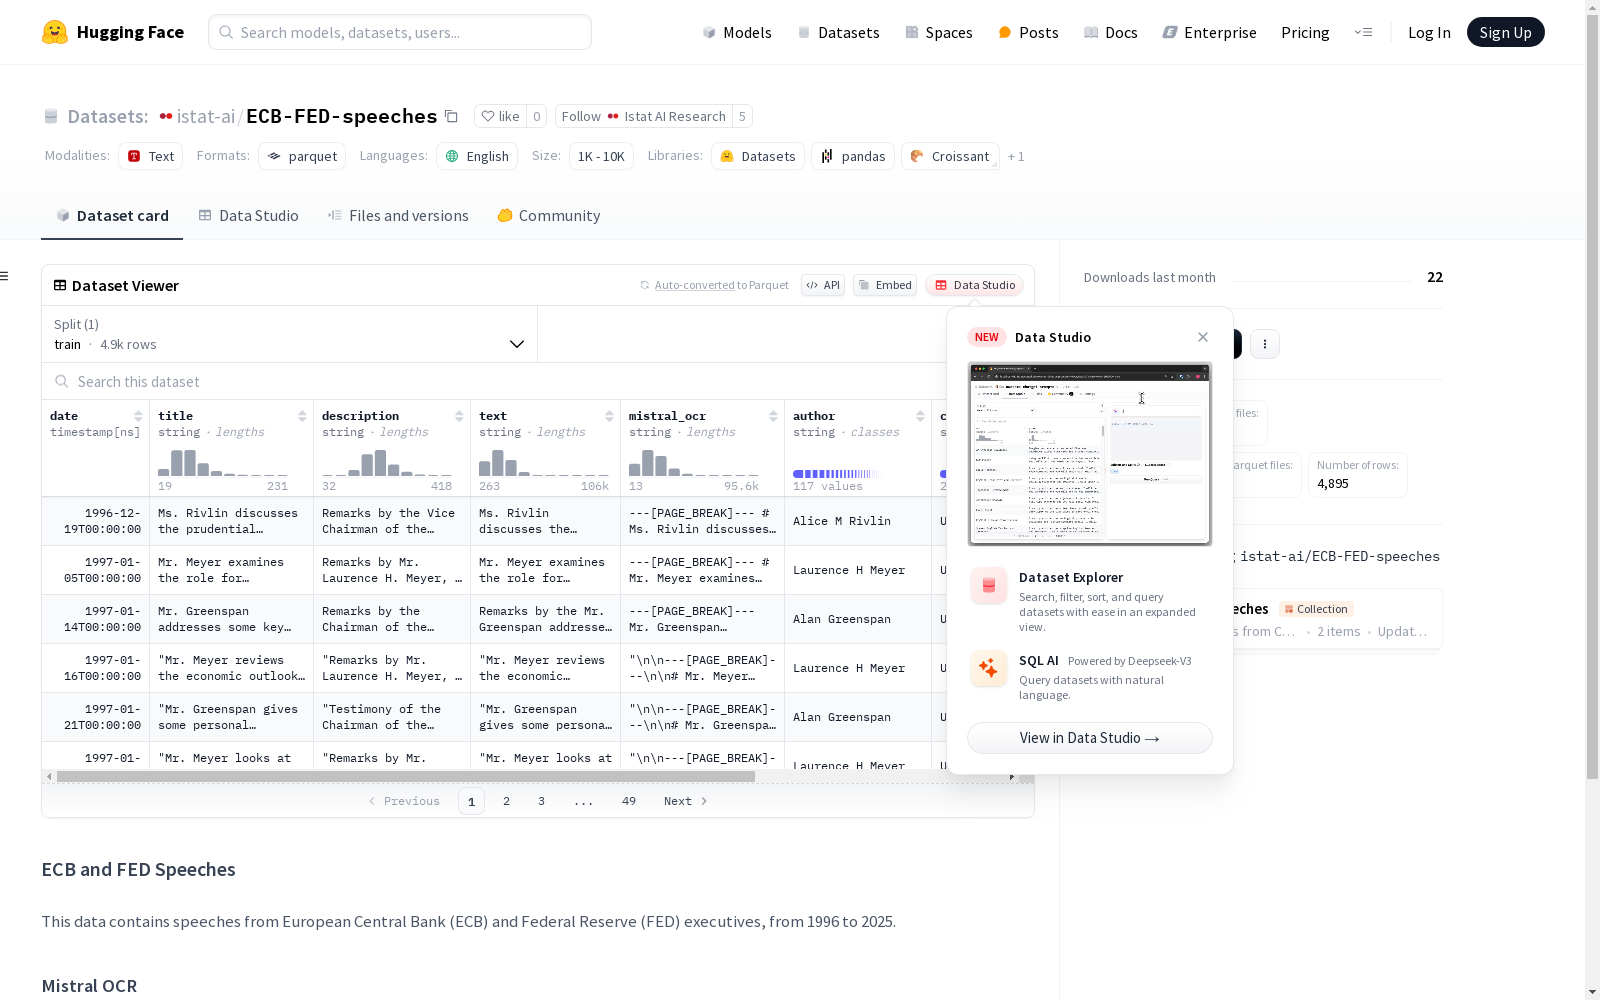Open the Data Studio preview thumbnail
The width and height of the screenshot is (1600, 1000).
(1090, 454)
